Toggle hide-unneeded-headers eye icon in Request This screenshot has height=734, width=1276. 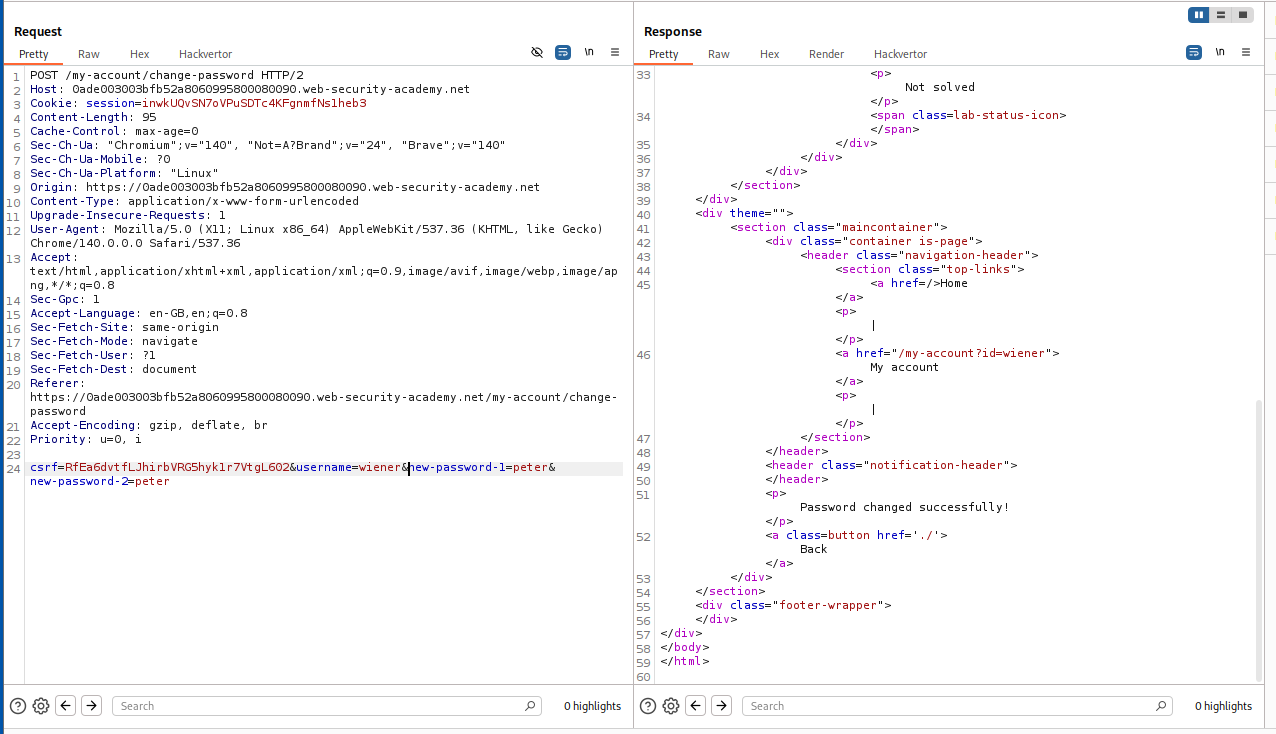537,52
